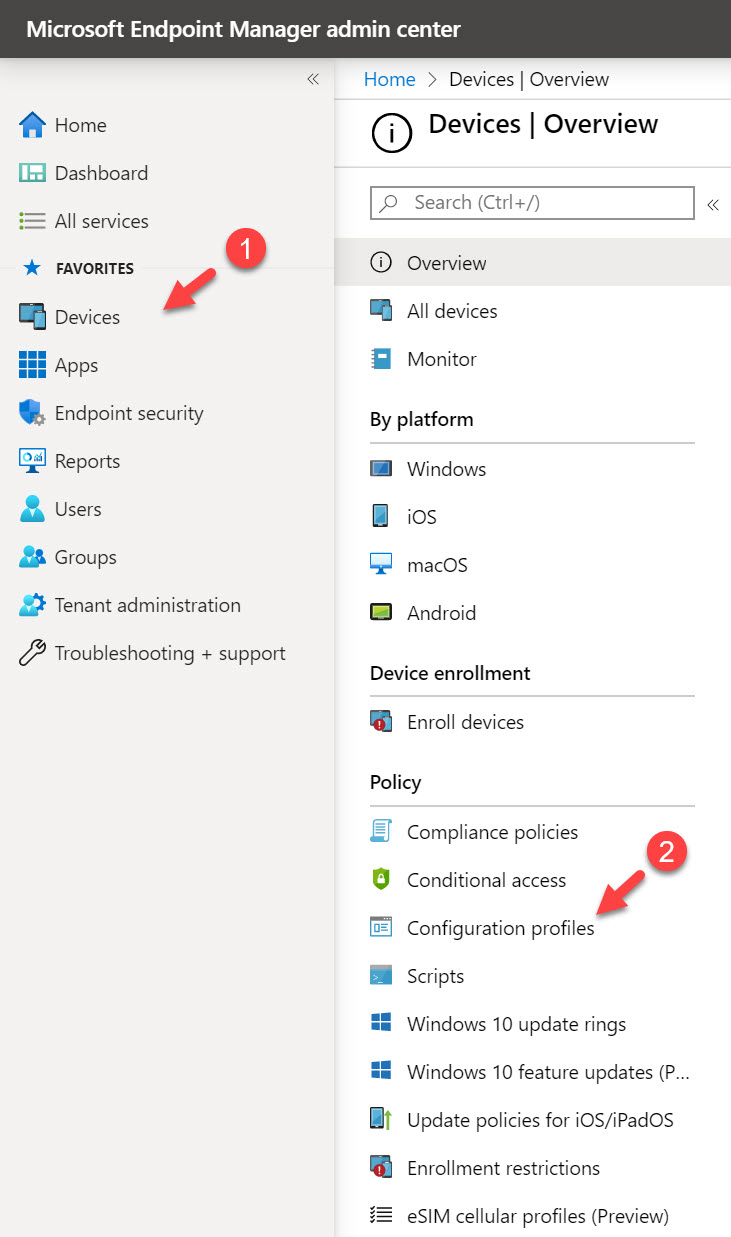Viewport: 731px width, 1237px height.
Task: Click Devices | Overview breadcrumb text
Action: tap(529, 79)
